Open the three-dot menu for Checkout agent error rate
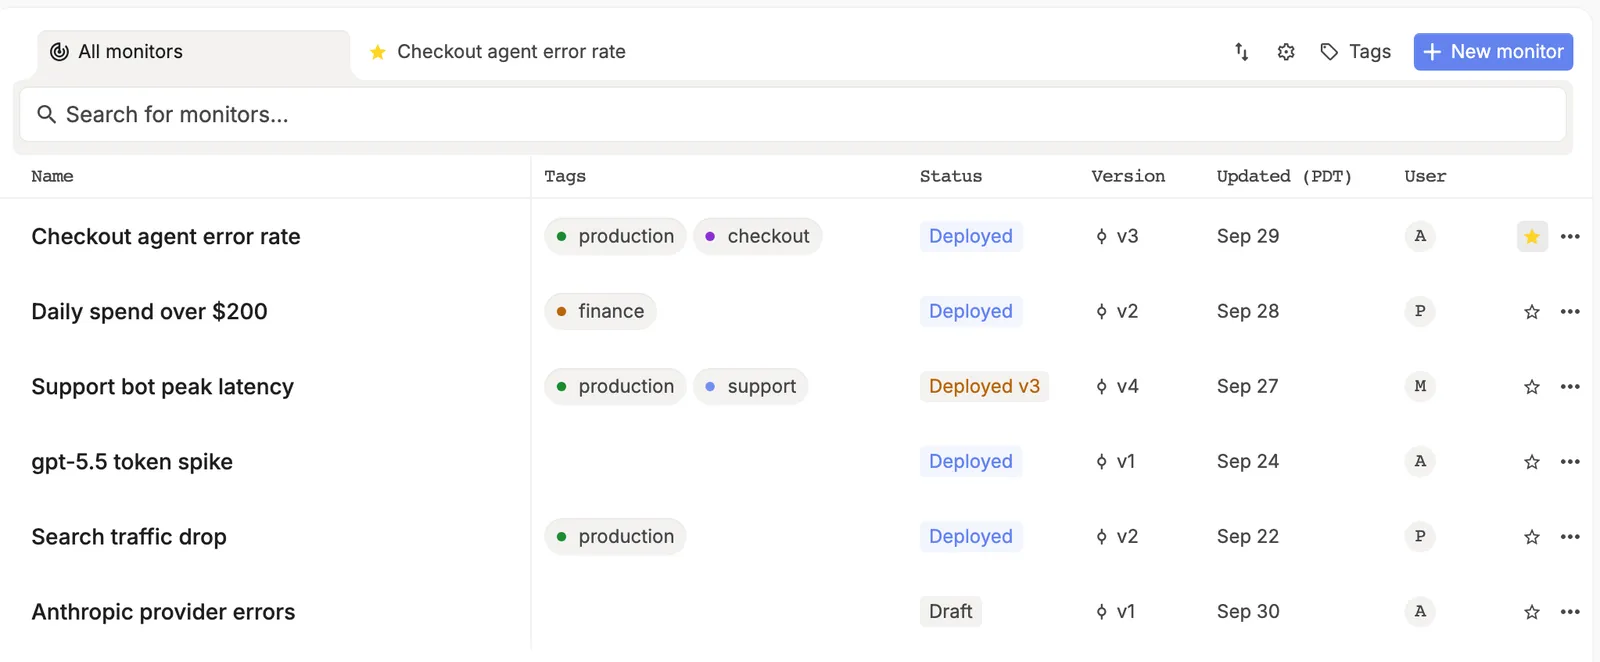 1570,237
